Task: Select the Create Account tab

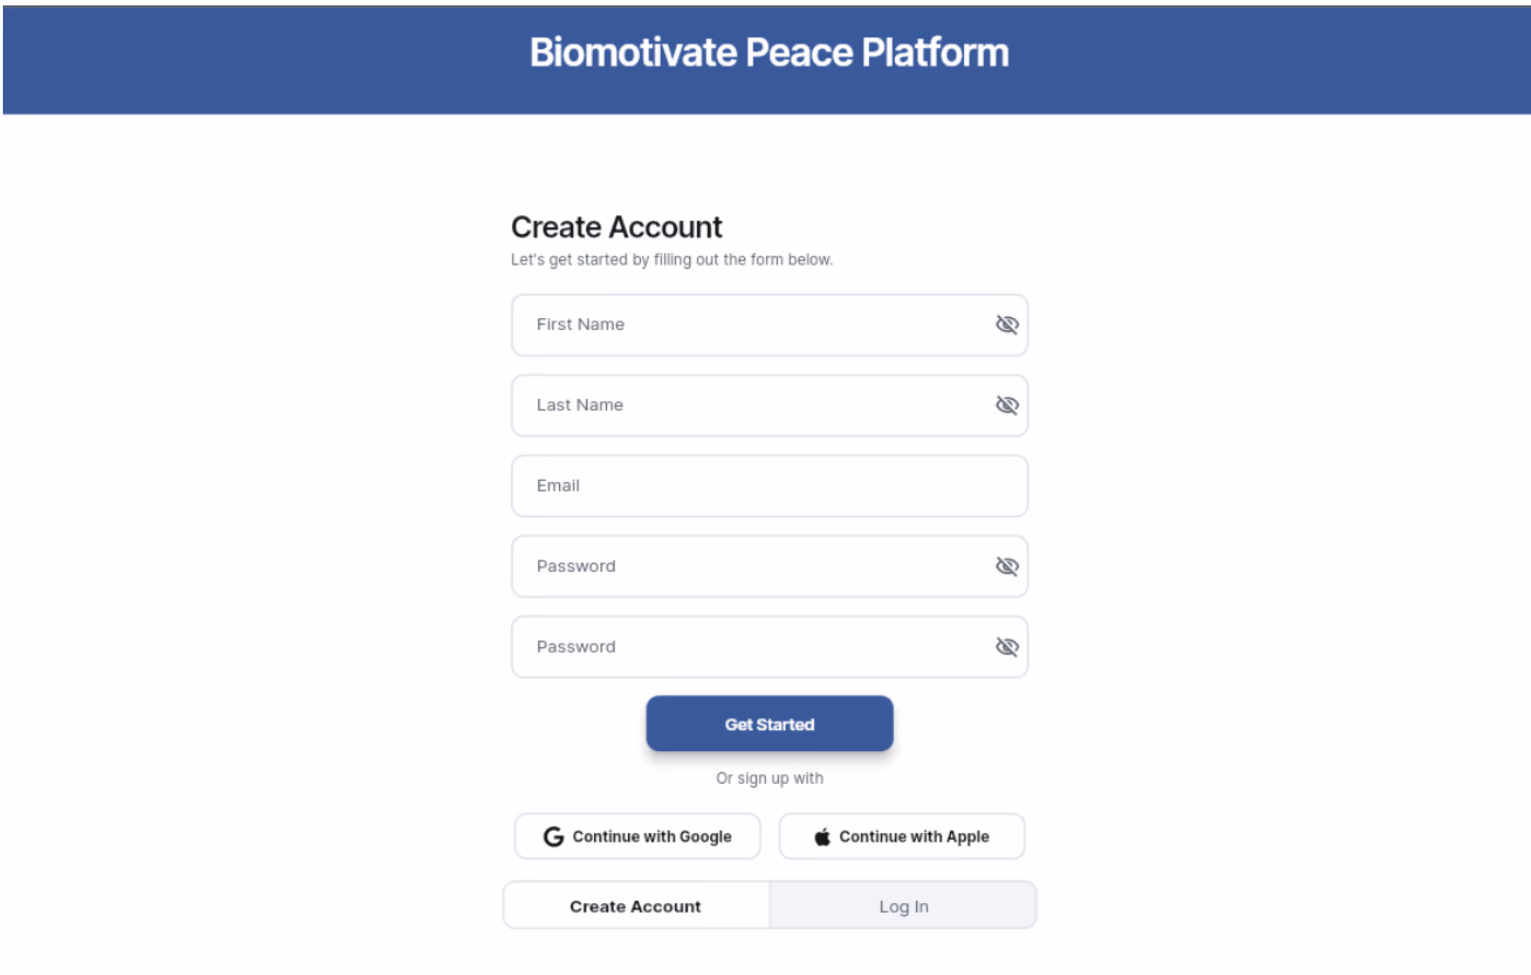Action: click(x=635, y=906)
